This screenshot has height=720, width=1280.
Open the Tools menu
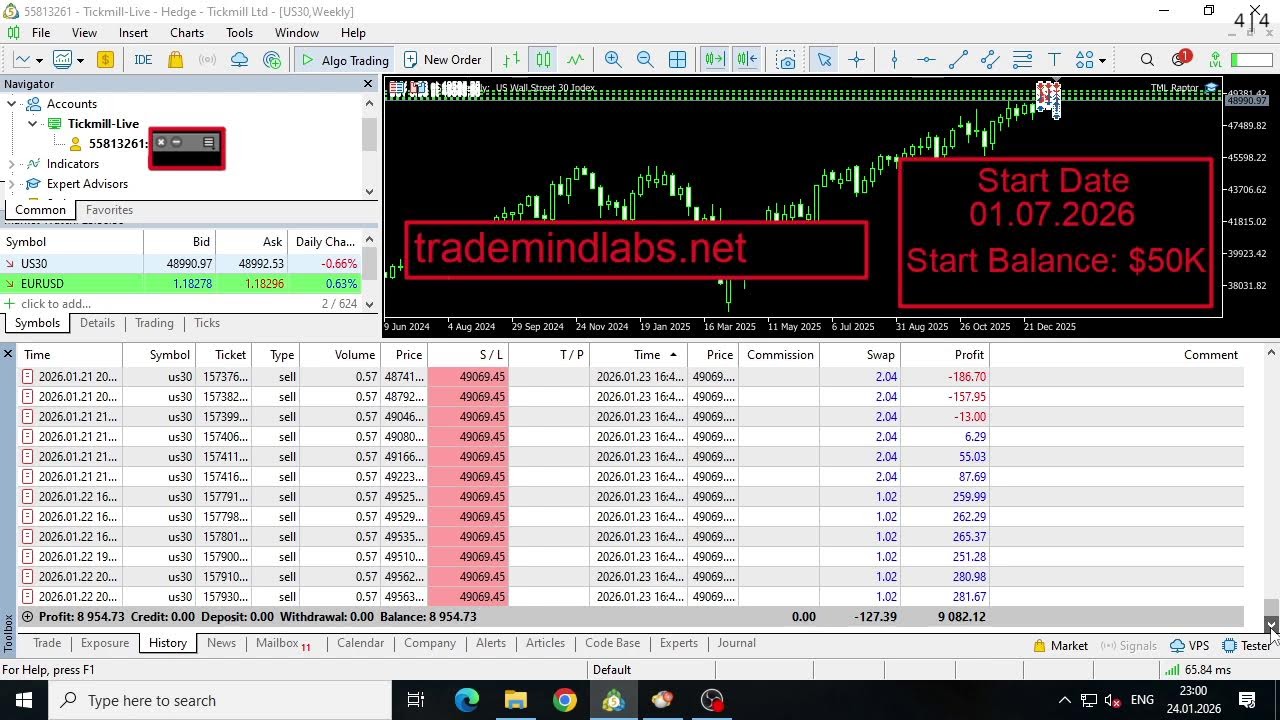pos(239,32)
